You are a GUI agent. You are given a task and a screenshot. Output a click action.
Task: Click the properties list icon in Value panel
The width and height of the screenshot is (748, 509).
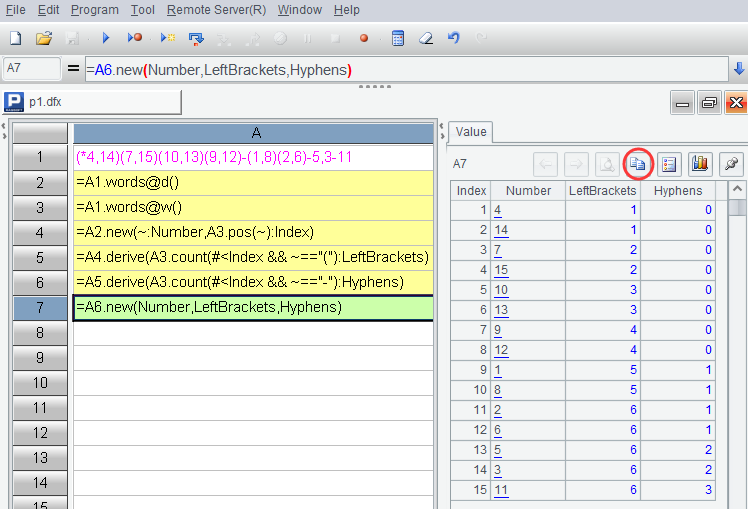669,163
